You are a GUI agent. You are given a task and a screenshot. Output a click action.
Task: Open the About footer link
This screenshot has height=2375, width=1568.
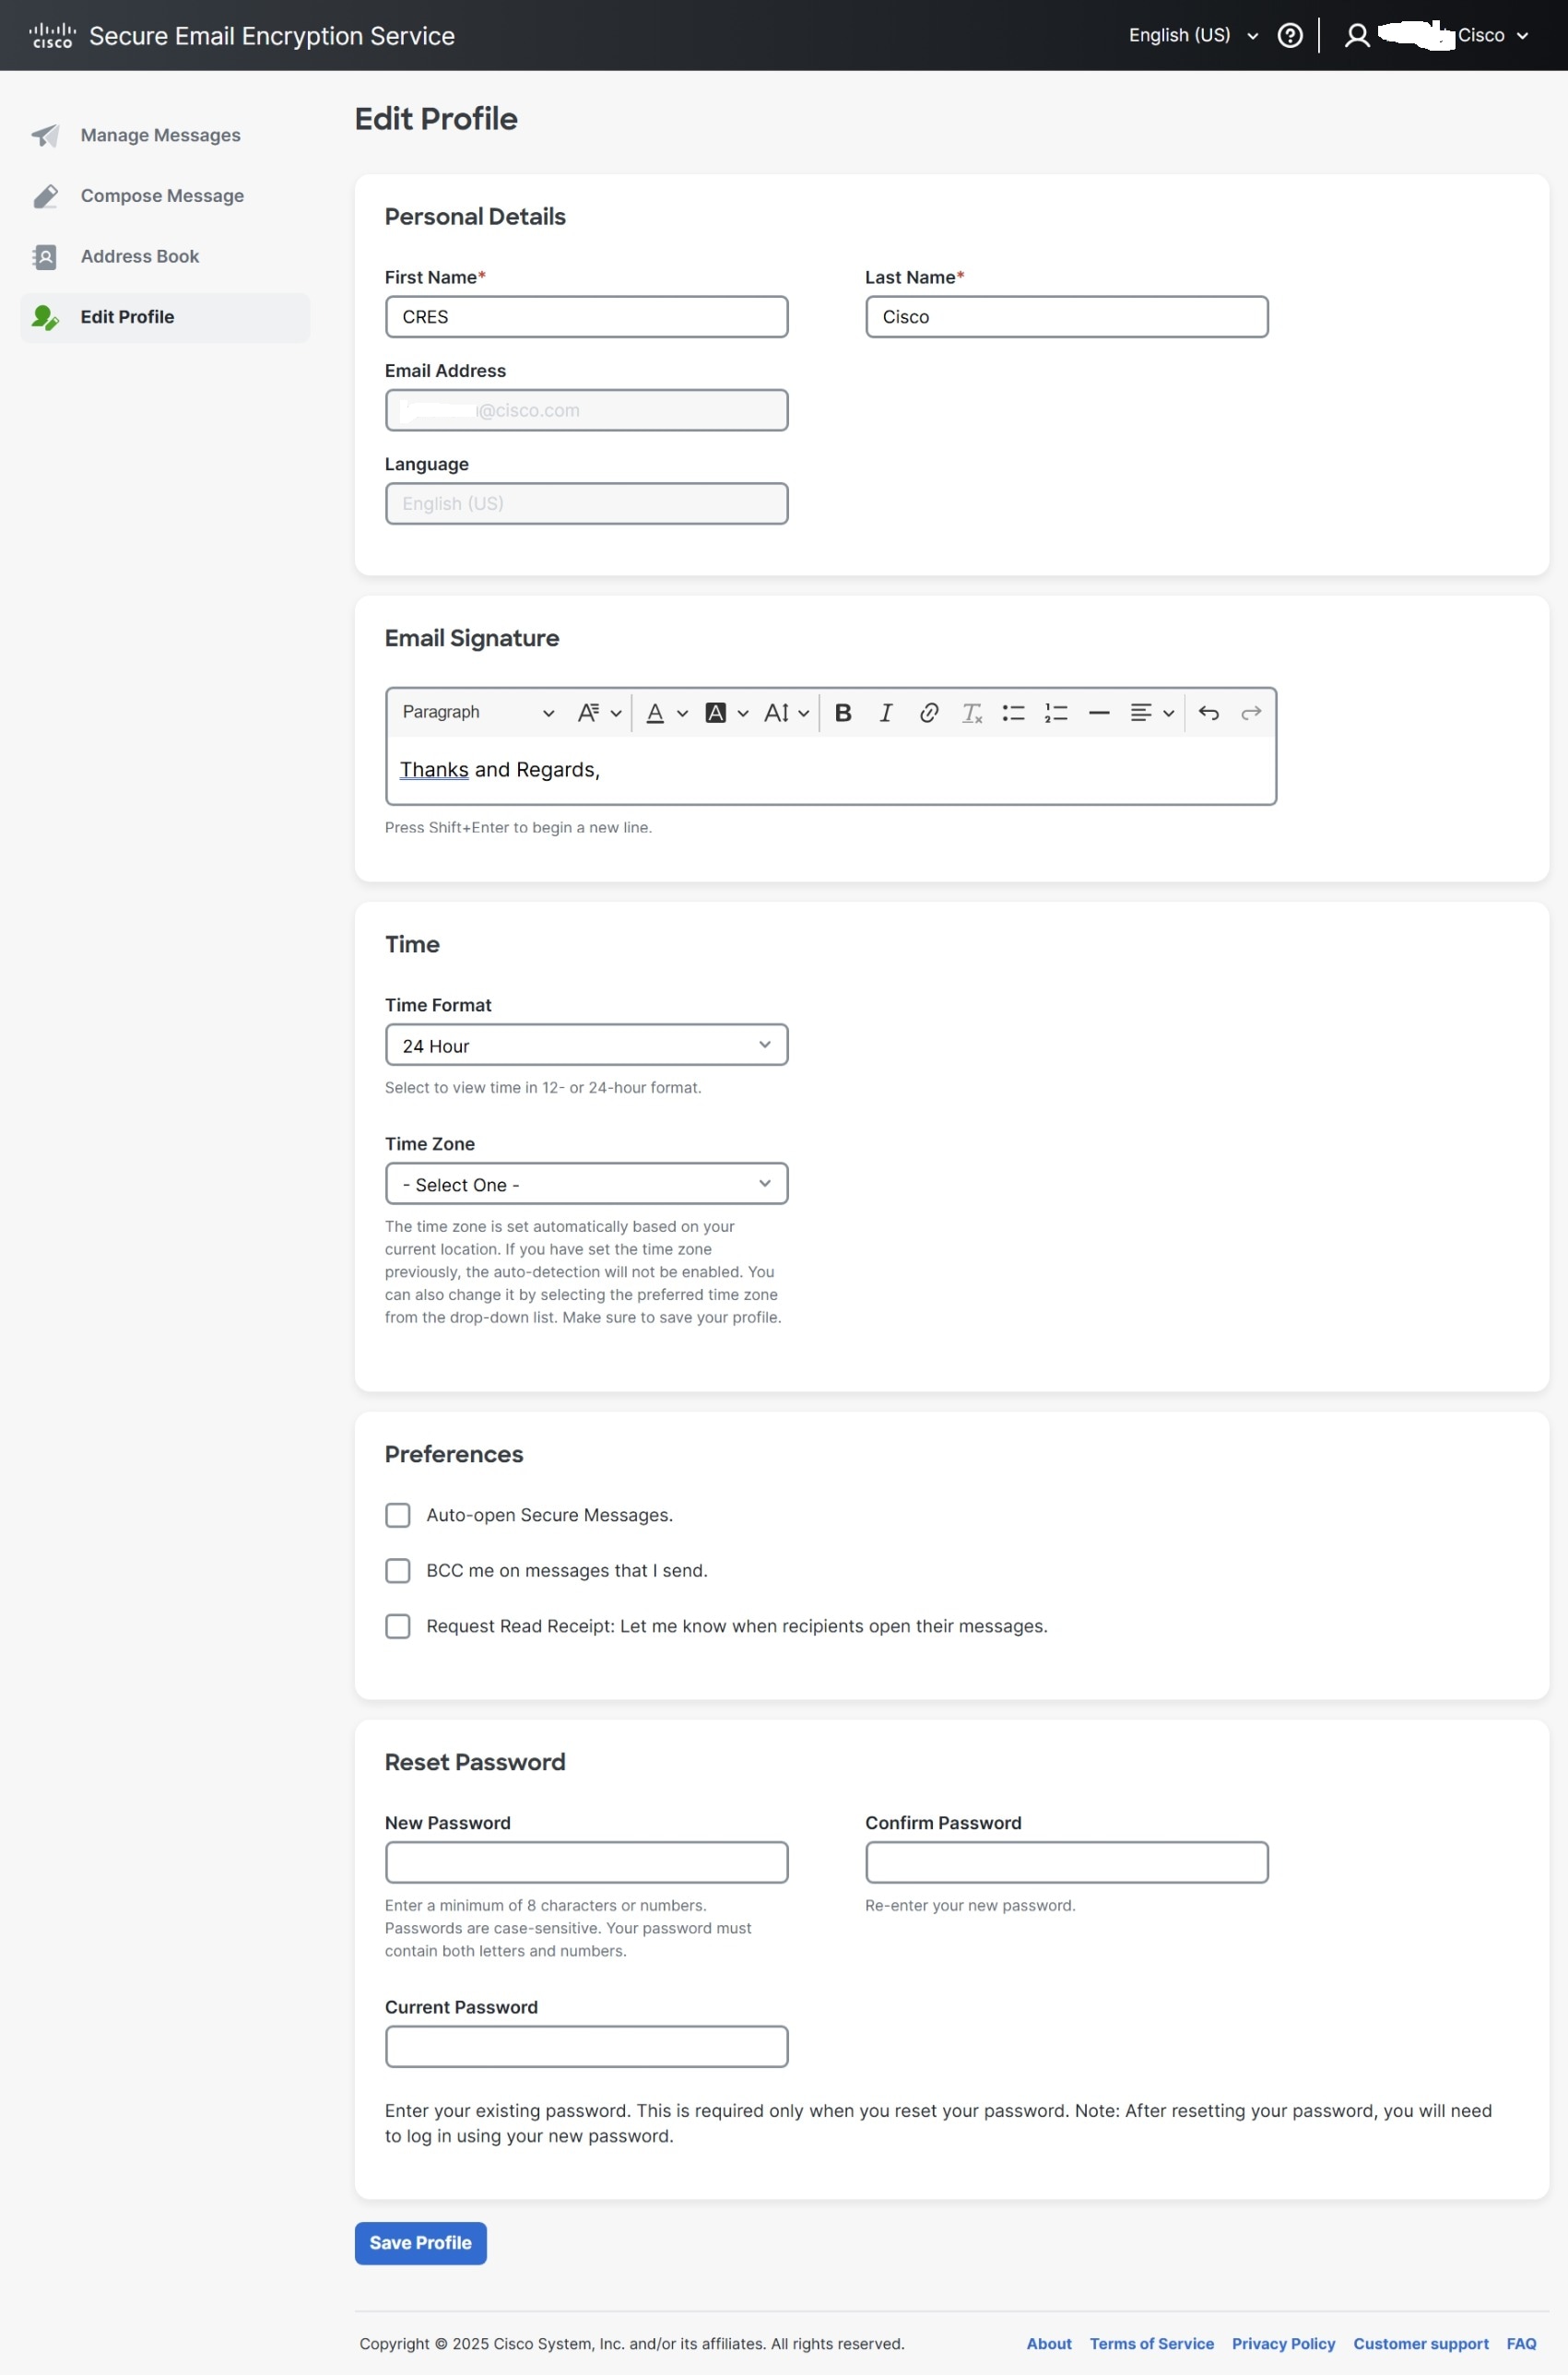[1049, 2344]
